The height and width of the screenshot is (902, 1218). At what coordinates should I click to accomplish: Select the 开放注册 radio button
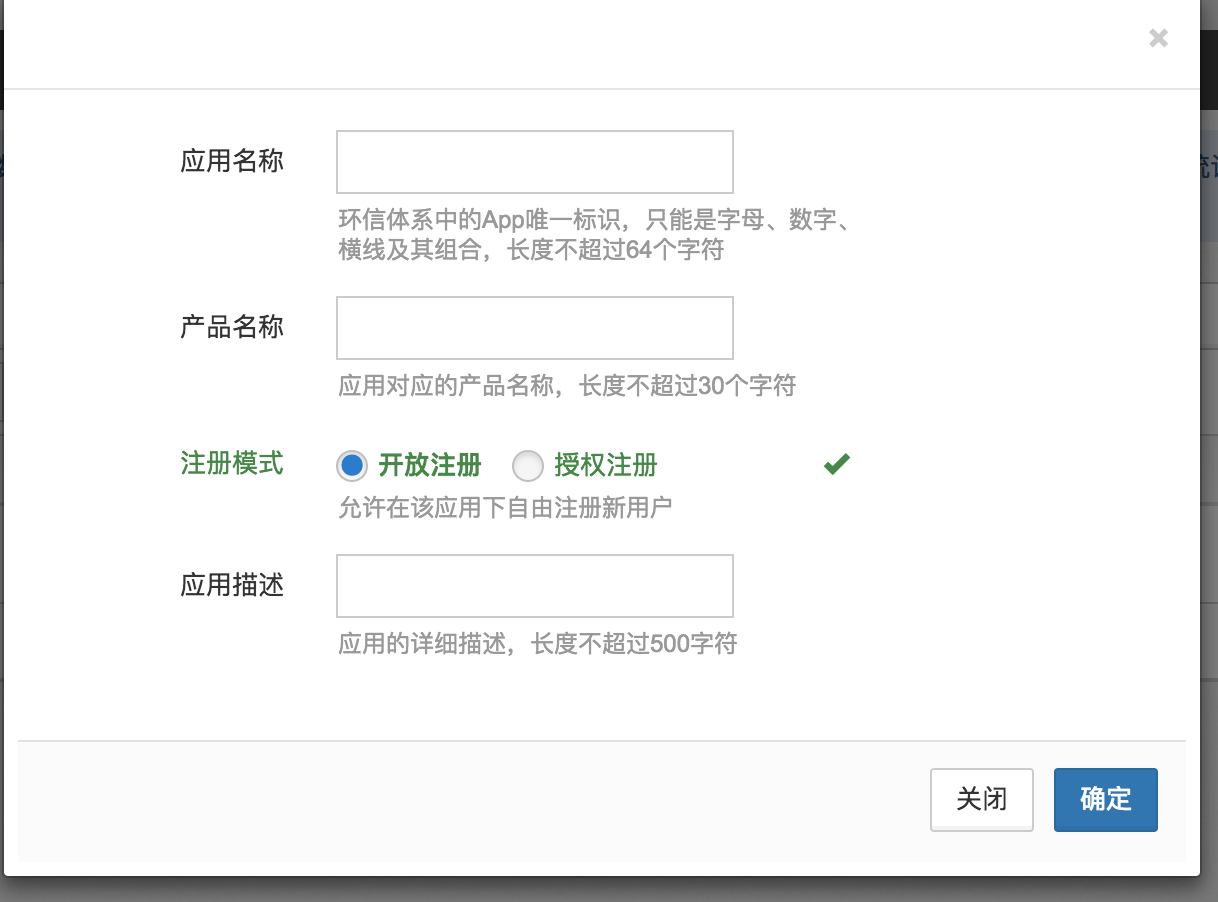[352, 465]
